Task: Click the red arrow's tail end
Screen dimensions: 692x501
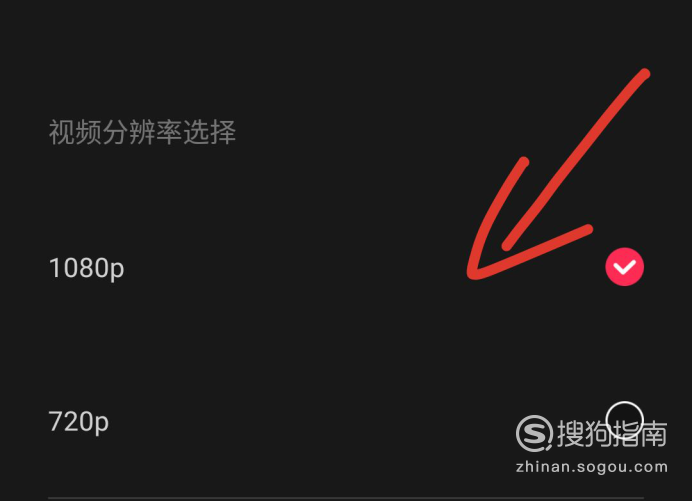Action: pyautogui.click(x=644, y=74)
